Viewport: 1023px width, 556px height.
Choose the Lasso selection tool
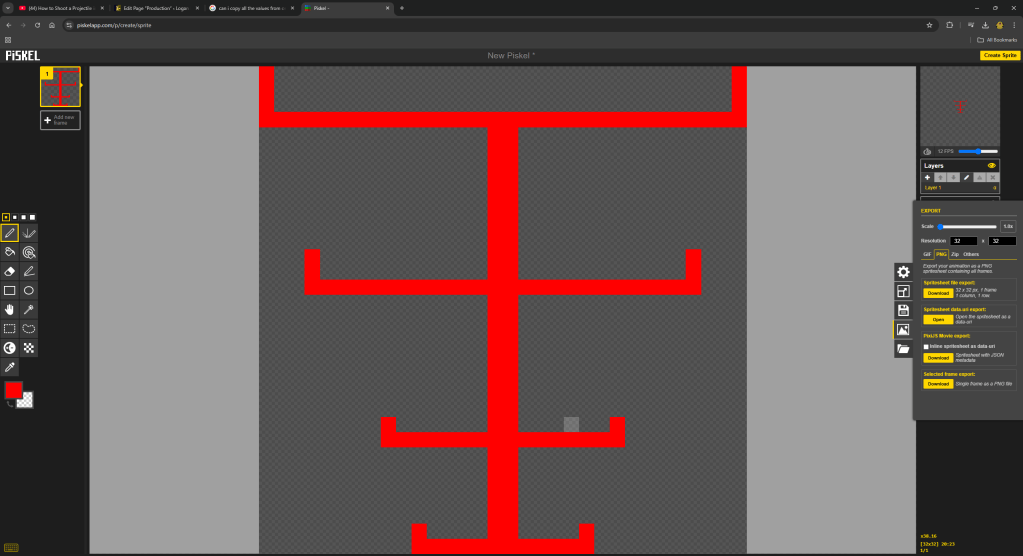coord(29,328)
